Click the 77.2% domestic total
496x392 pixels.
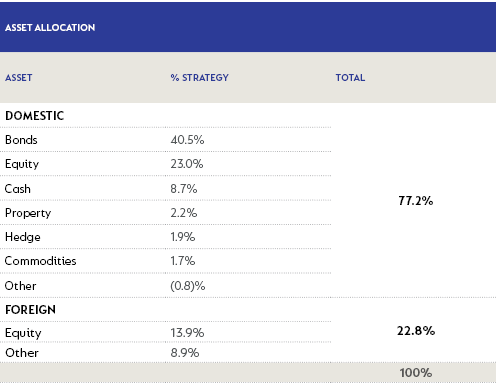(x=416, y=201)
